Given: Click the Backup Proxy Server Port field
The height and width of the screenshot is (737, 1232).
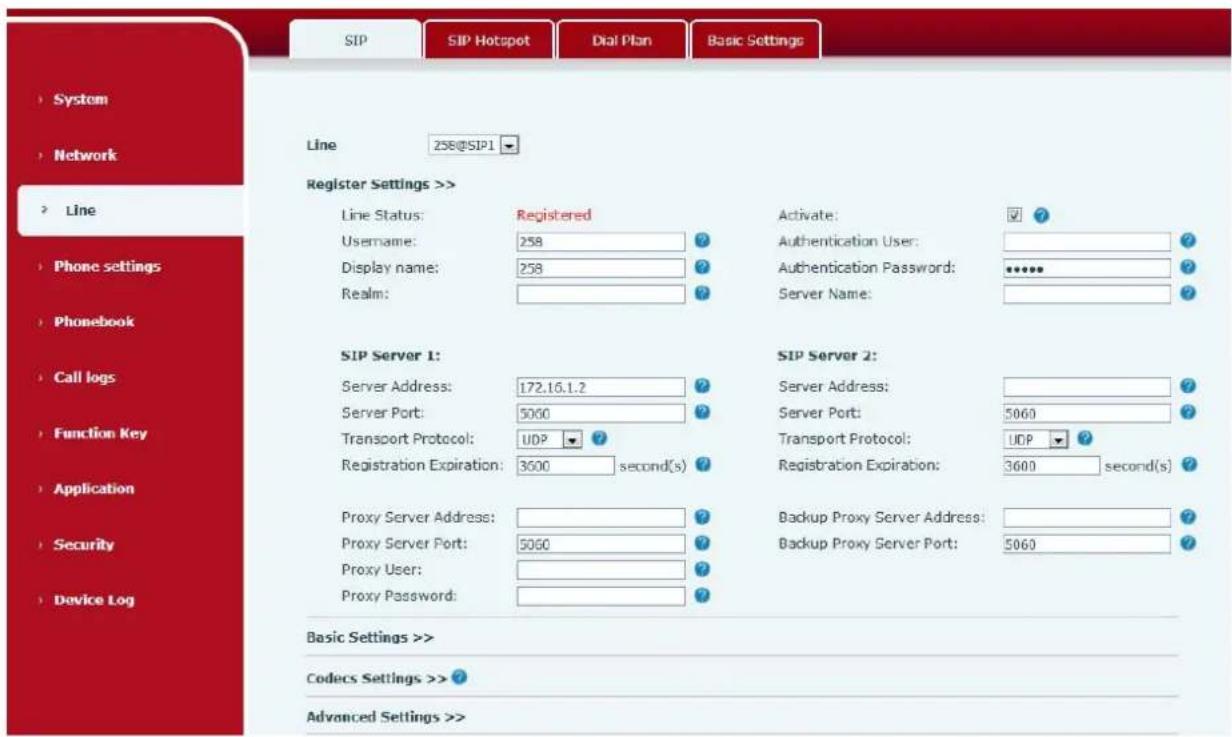Looking at the screenshot, I should point(1087,544).
